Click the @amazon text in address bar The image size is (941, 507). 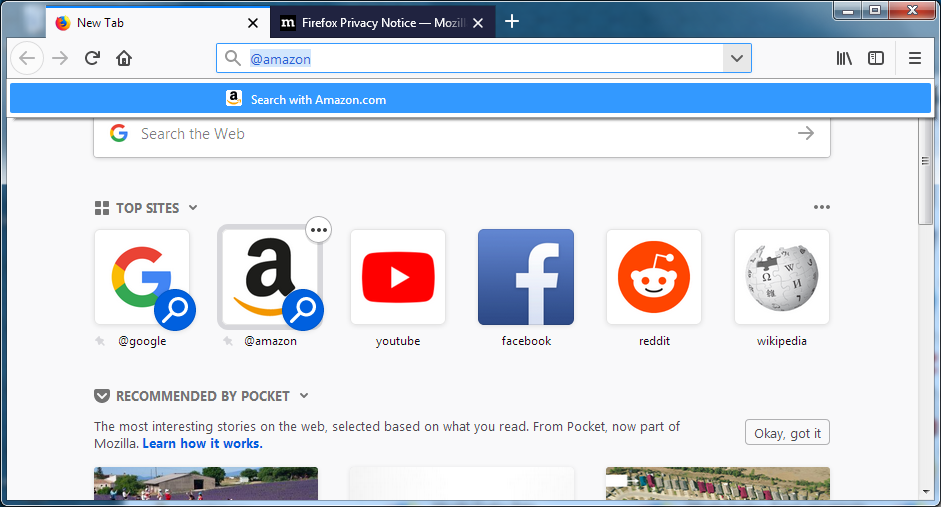pos(280,59)
